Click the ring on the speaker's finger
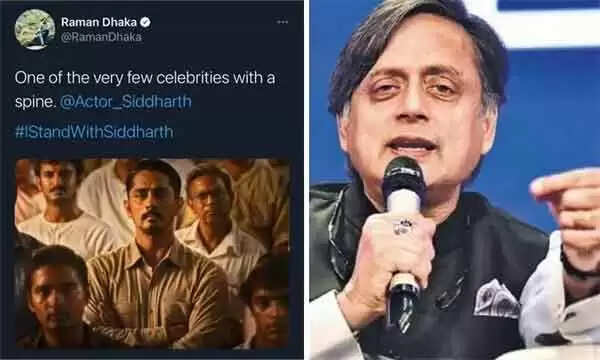Screen dimensions: 600x360 tap(403, 226)
